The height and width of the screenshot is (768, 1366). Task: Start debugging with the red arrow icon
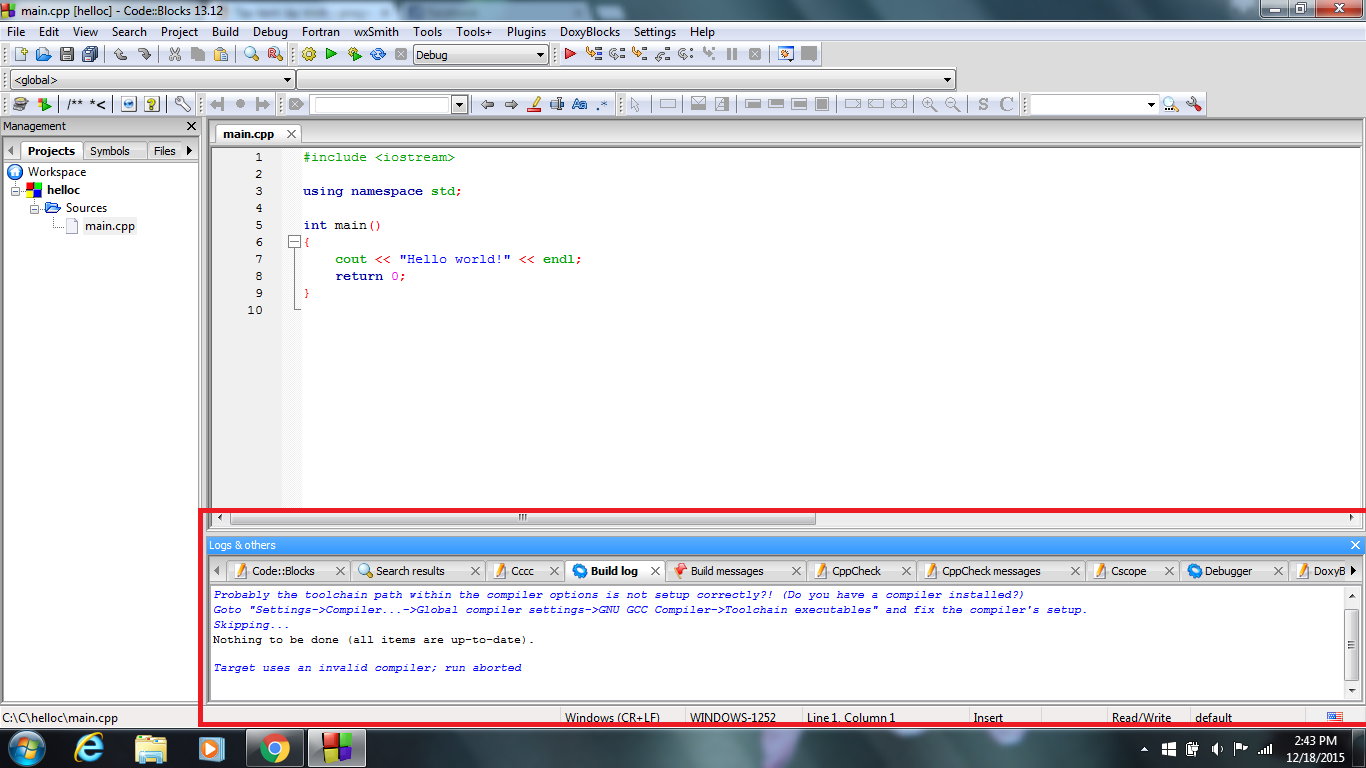click(x=570, y=55)
